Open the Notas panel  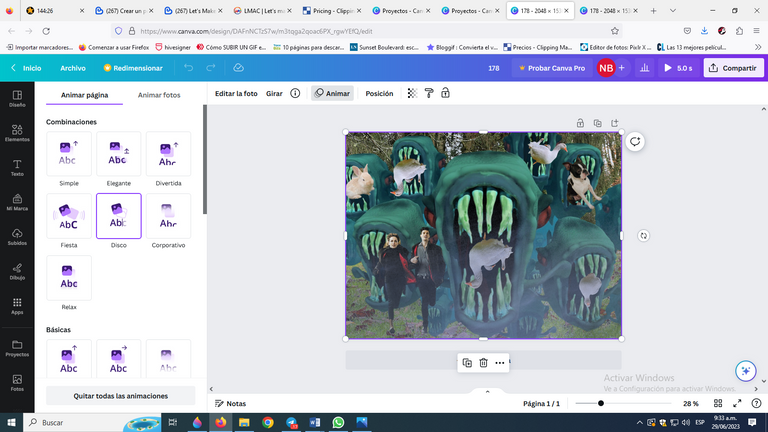[x=231, y=403]
